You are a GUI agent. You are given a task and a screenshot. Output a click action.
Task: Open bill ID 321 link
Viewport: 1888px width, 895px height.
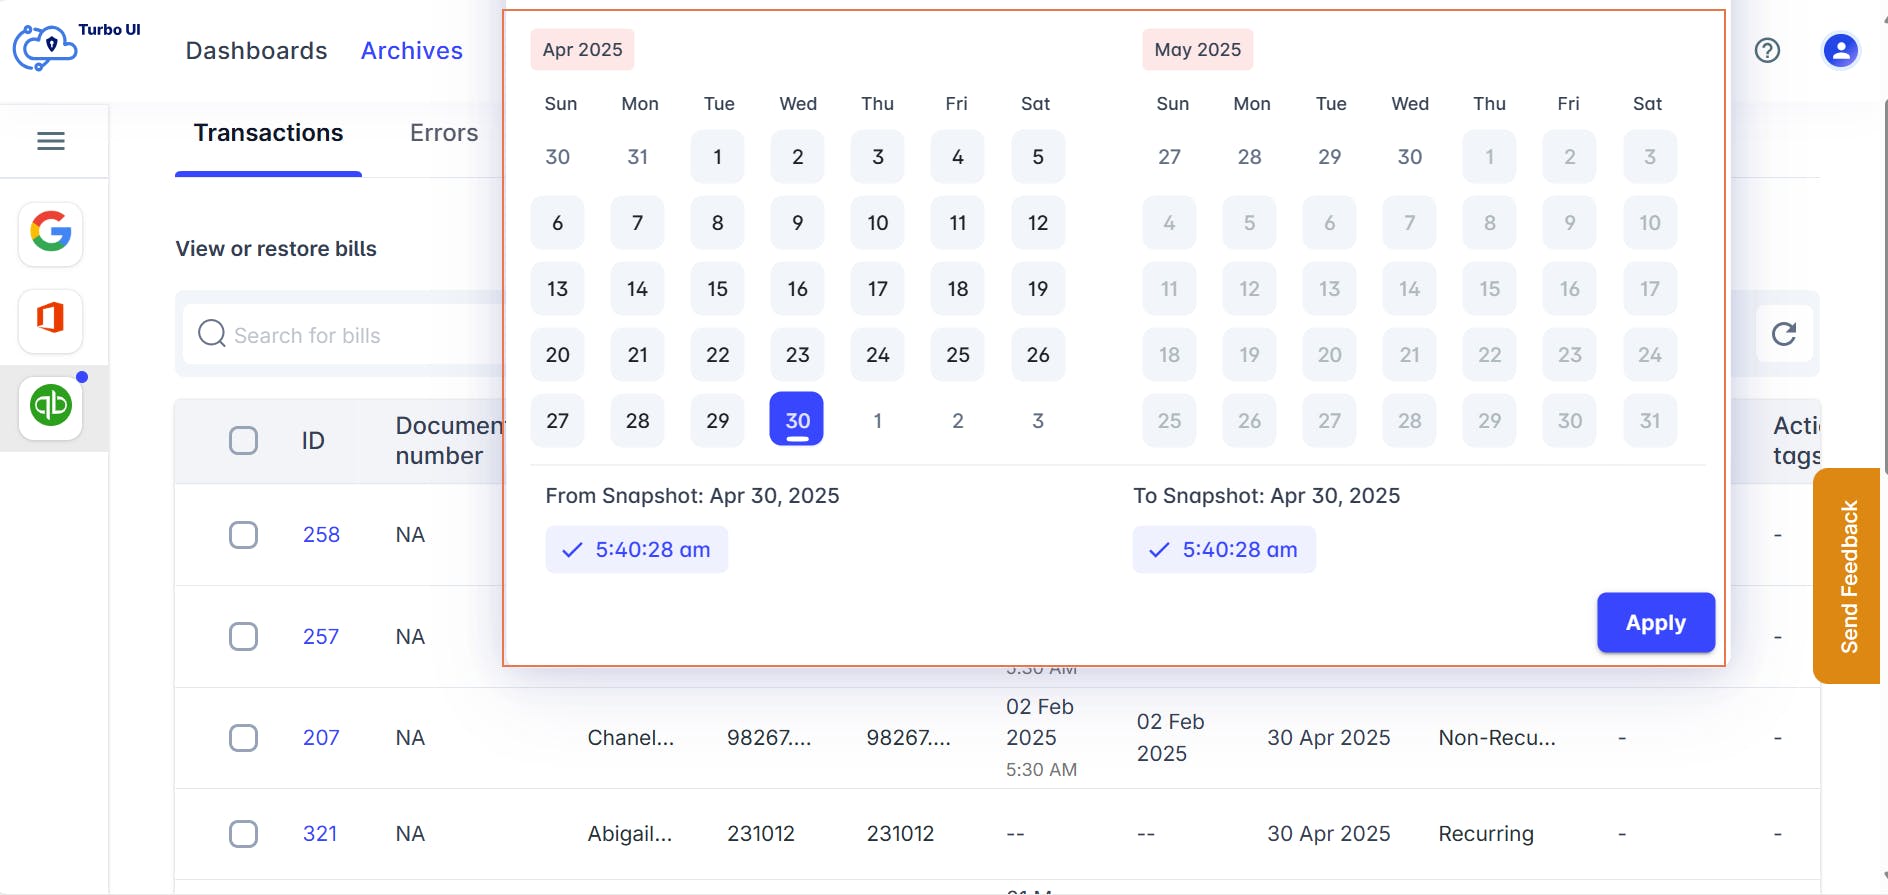coord(320,834)
